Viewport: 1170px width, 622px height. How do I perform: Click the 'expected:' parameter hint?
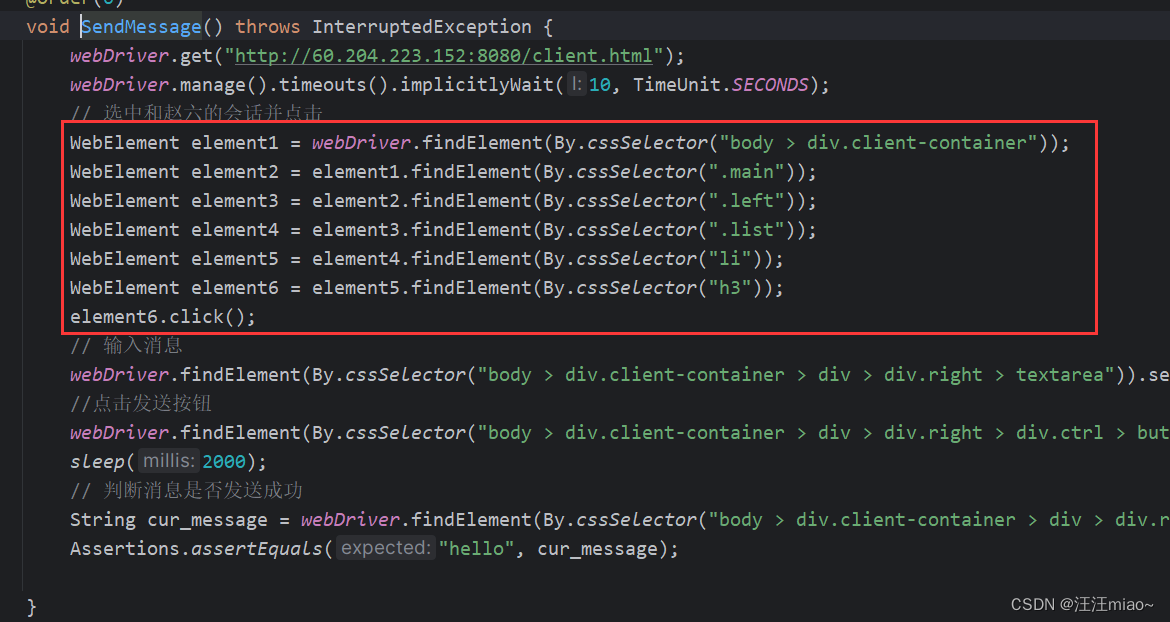click(x=385, y=549)
